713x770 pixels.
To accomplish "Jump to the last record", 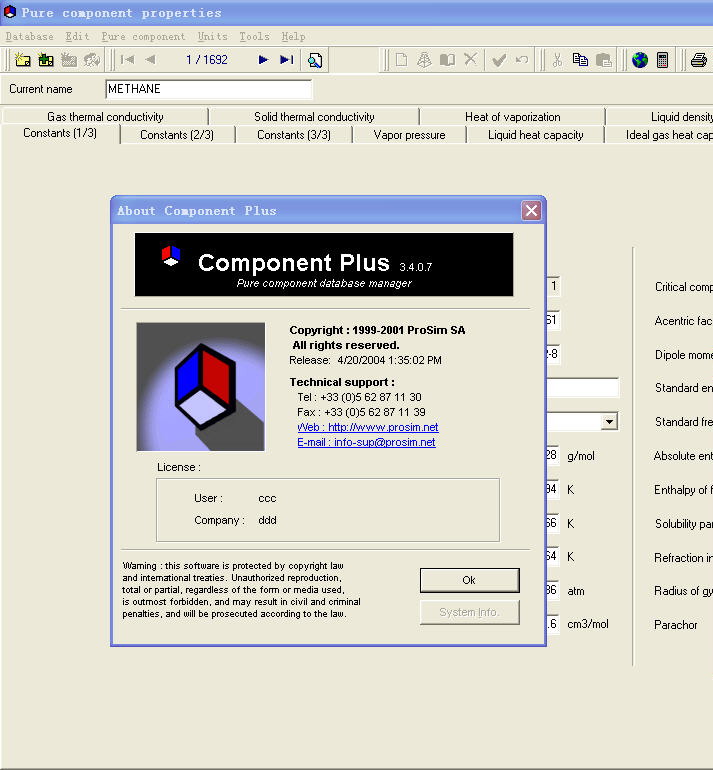I will point(287,60).
